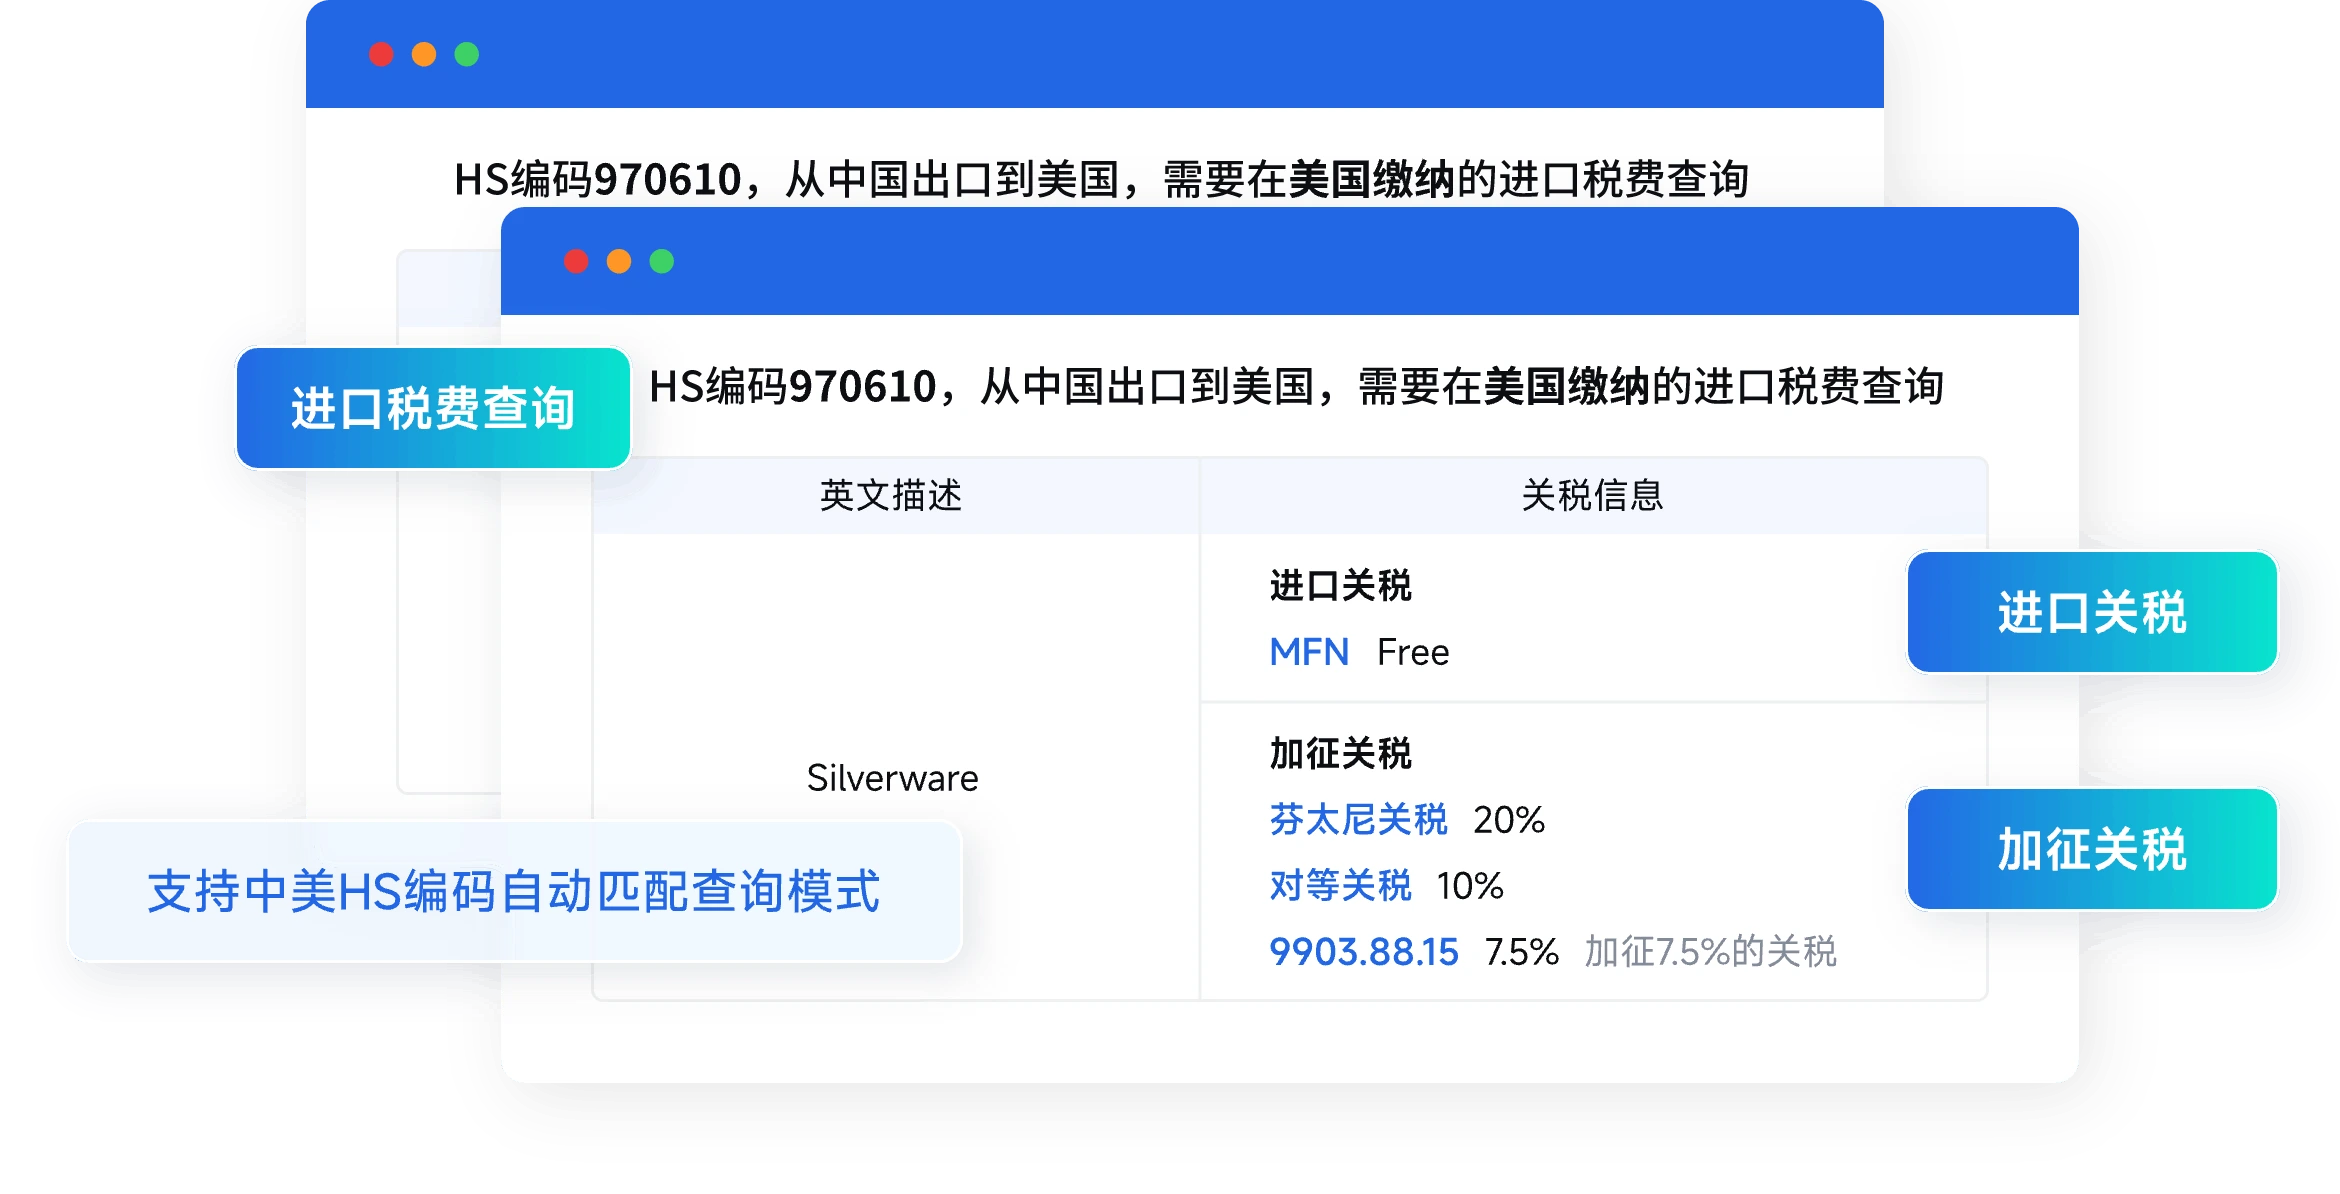This screenshot has height=1194, width=2340.
Task: Click the 英文描述 column header
Action: (x=890, y=495)
